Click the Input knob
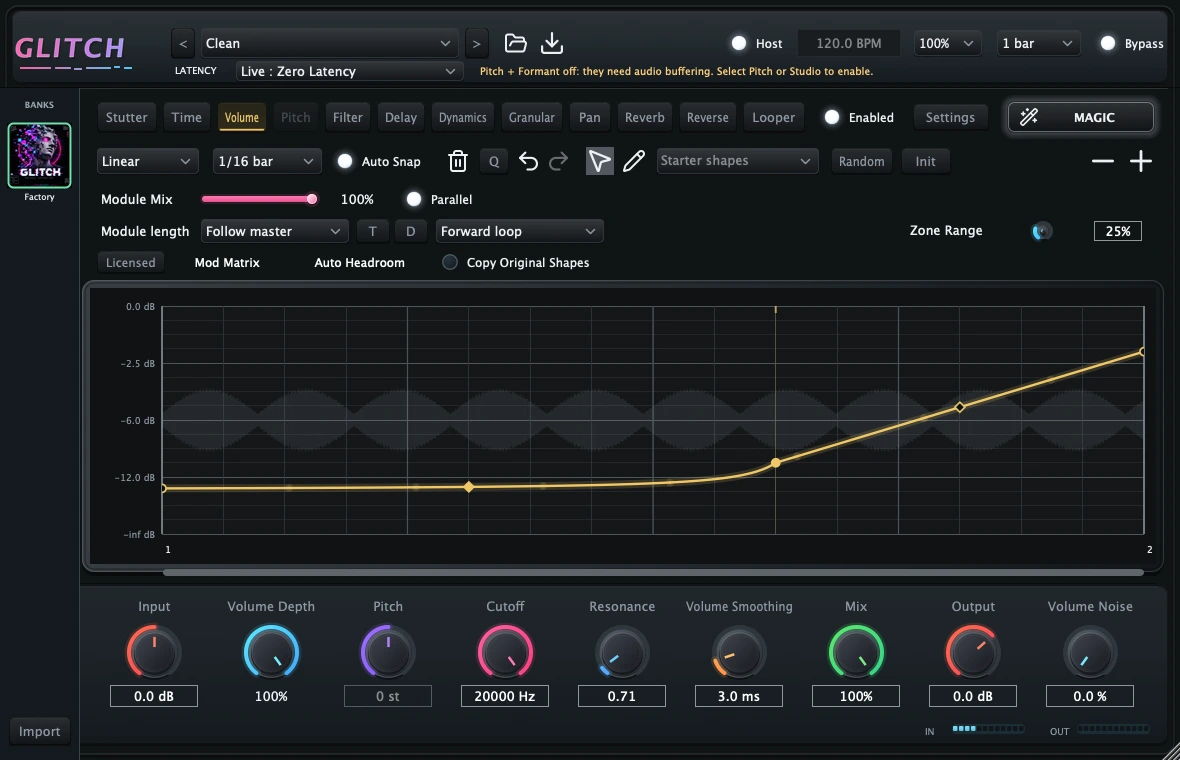The width and height of the screenshot is (1180, 760). coord(154,652)
